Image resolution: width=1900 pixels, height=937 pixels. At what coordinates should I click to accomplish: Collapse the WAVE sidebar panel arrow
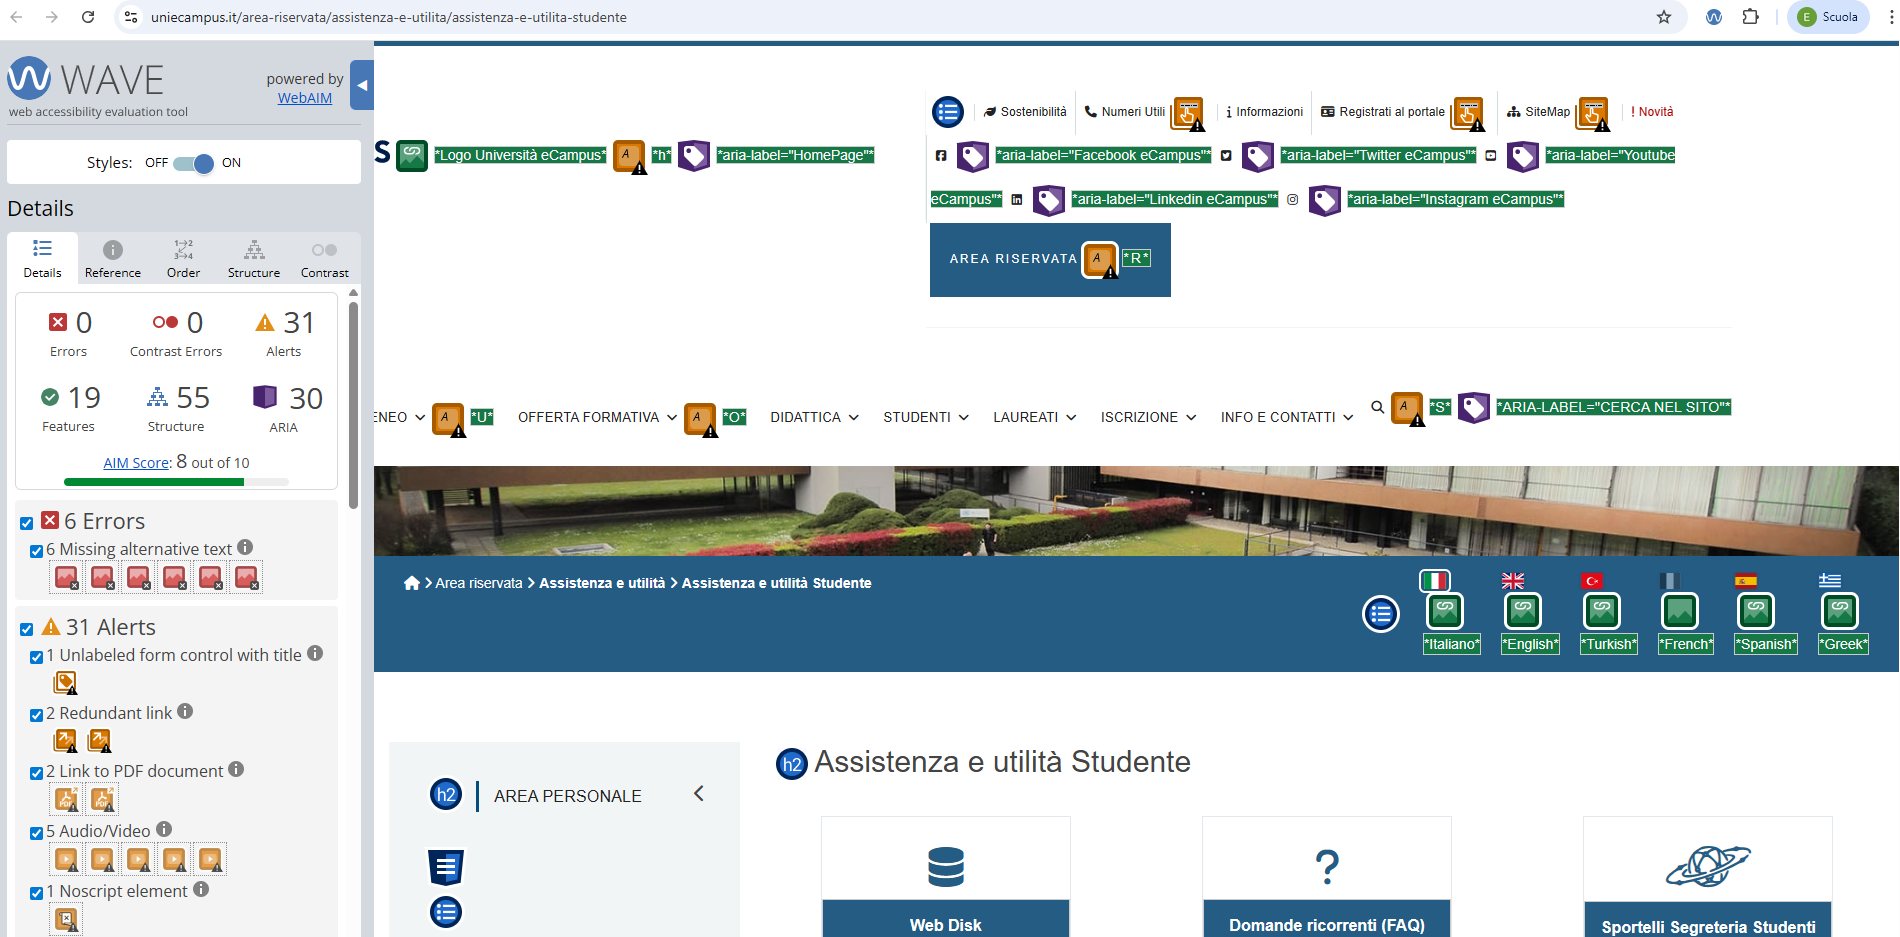pyautogui.click(x=362, y=86)
